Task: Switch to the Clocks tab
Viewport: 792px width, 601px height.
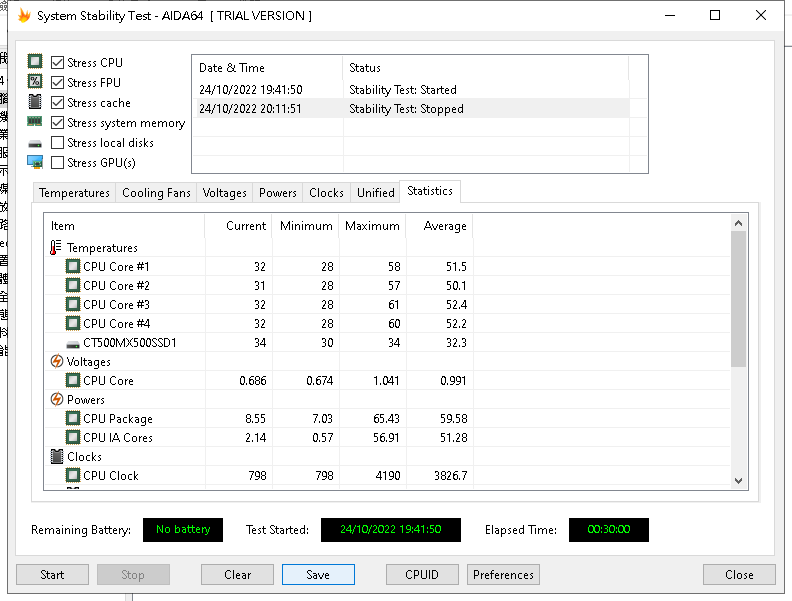Action: click(x=326, y=193)
